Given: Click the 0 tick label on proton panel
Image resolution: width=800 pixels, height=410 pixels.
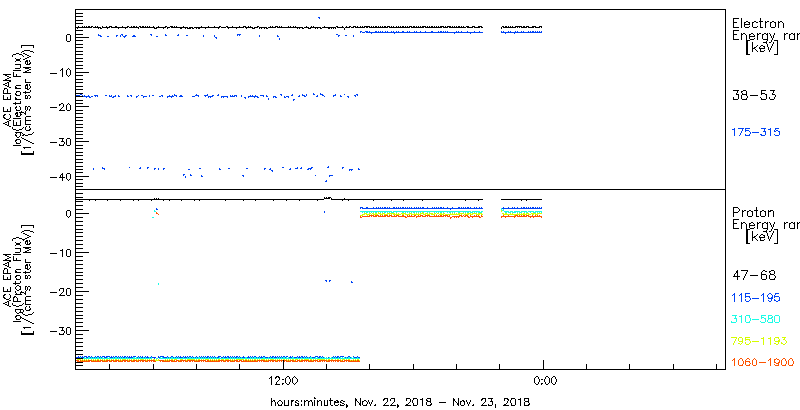Looking at the screenshot, I should (67, 213).
